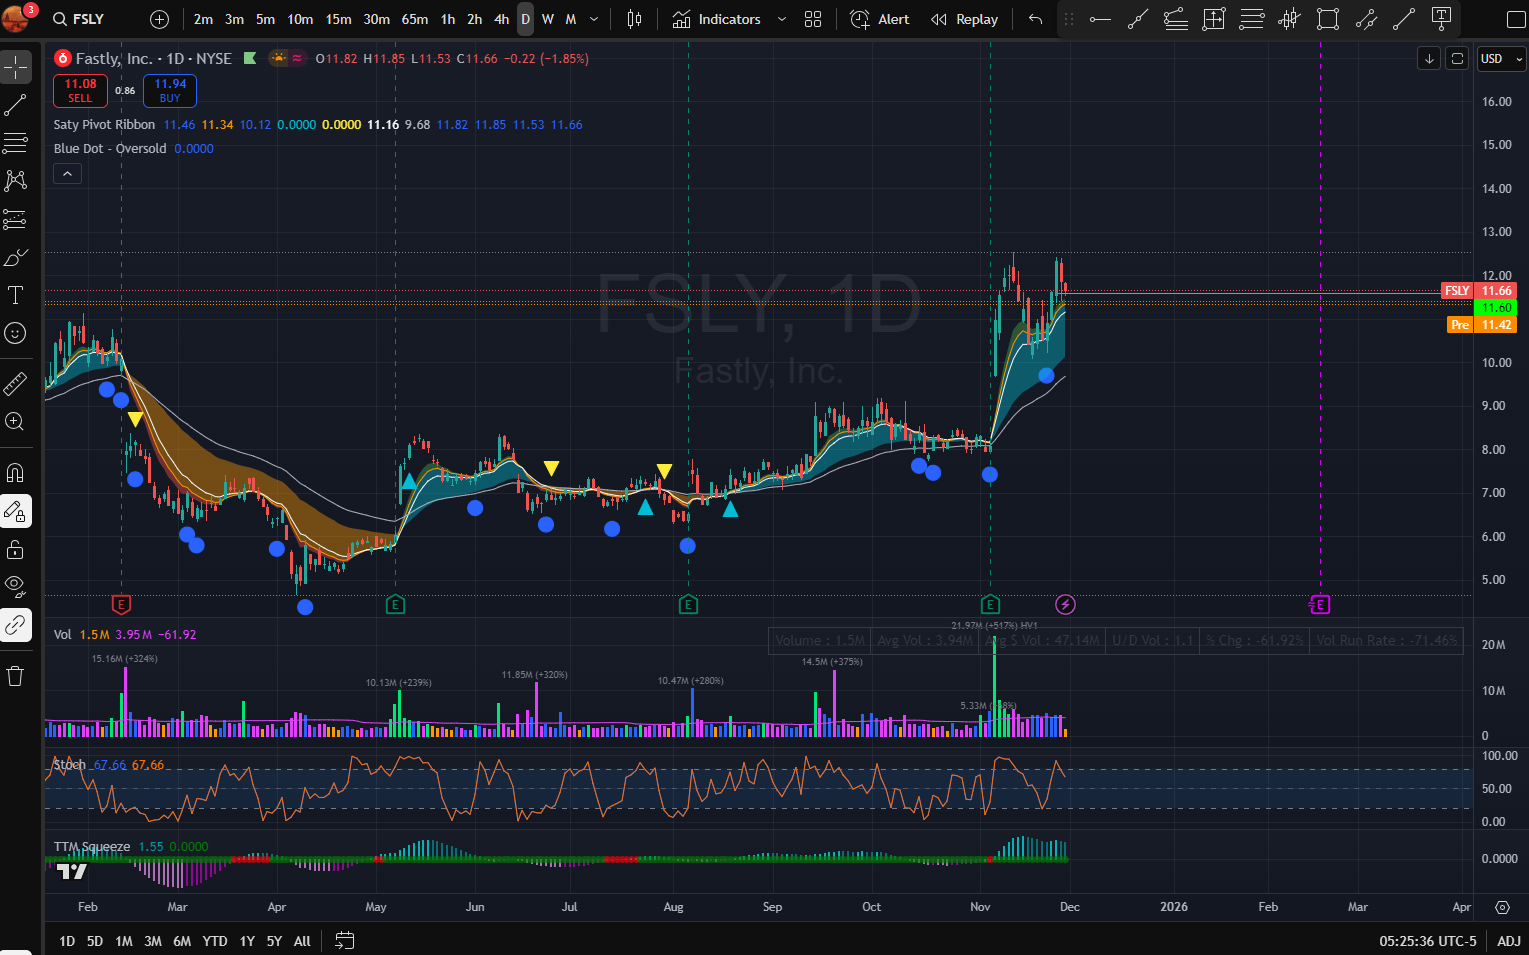
Task: Click the Blue Dot - Oversold indicator label
Action: (x=110, y=149)
